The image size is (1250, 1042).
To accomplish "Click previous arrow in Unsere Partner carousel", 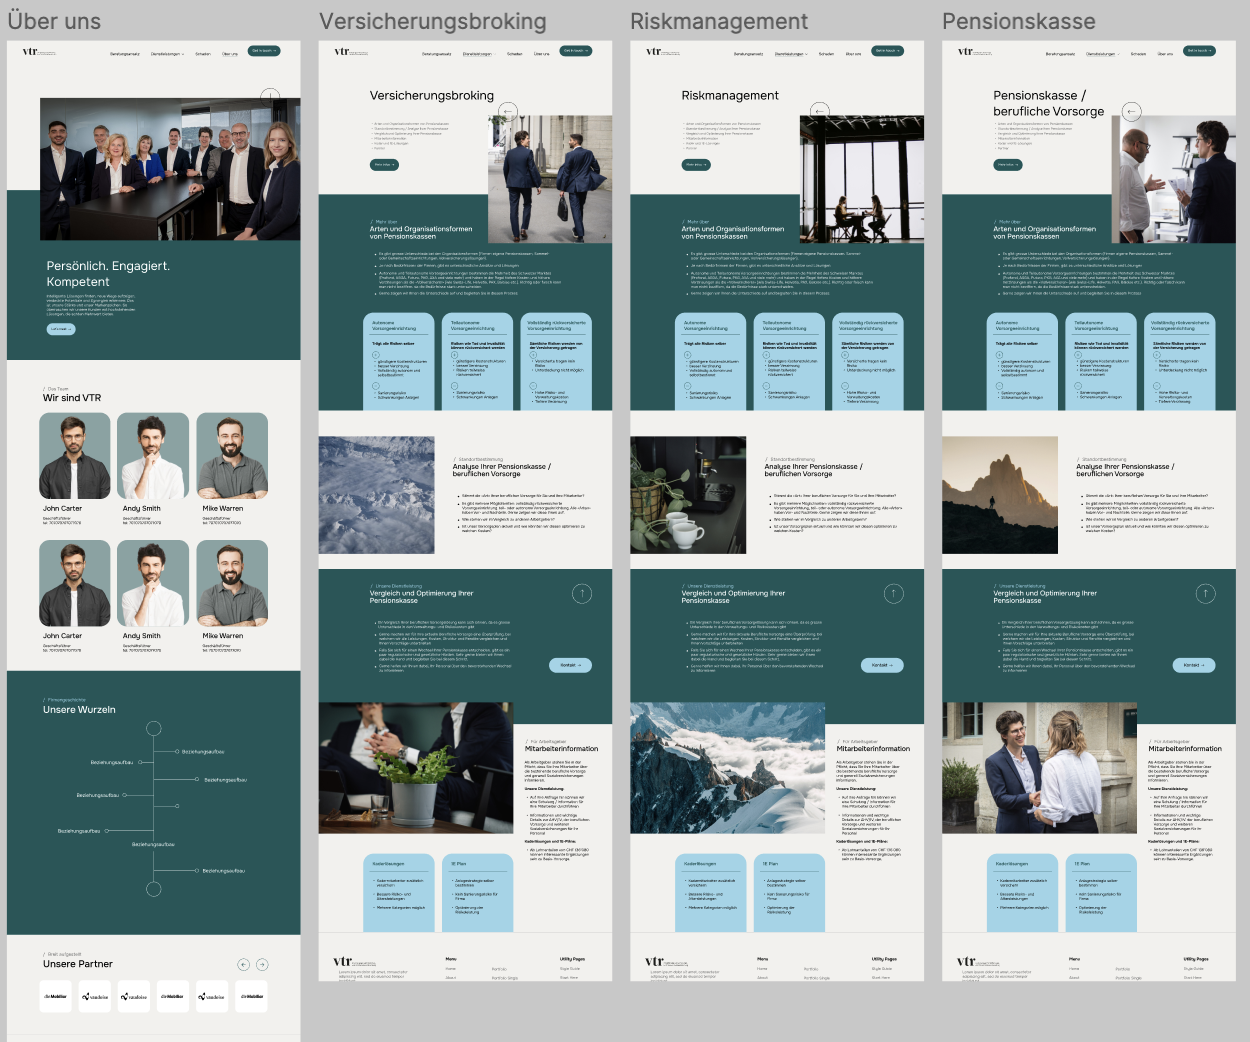I will click(243, 965).
